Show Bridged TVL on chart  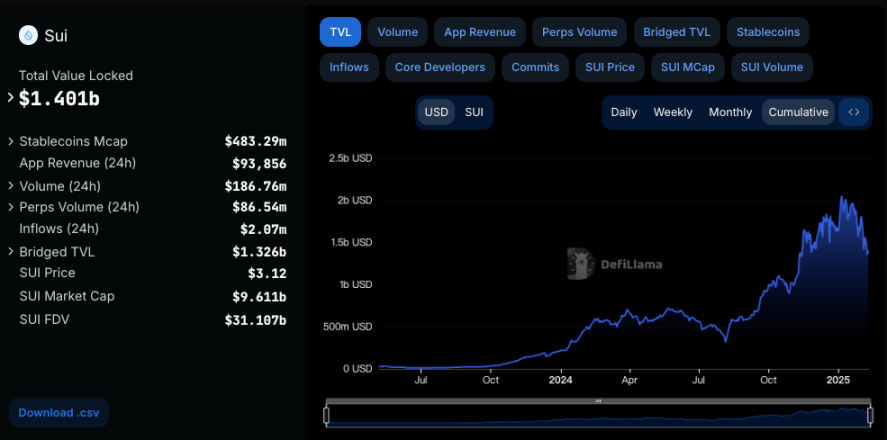(676, 32)
